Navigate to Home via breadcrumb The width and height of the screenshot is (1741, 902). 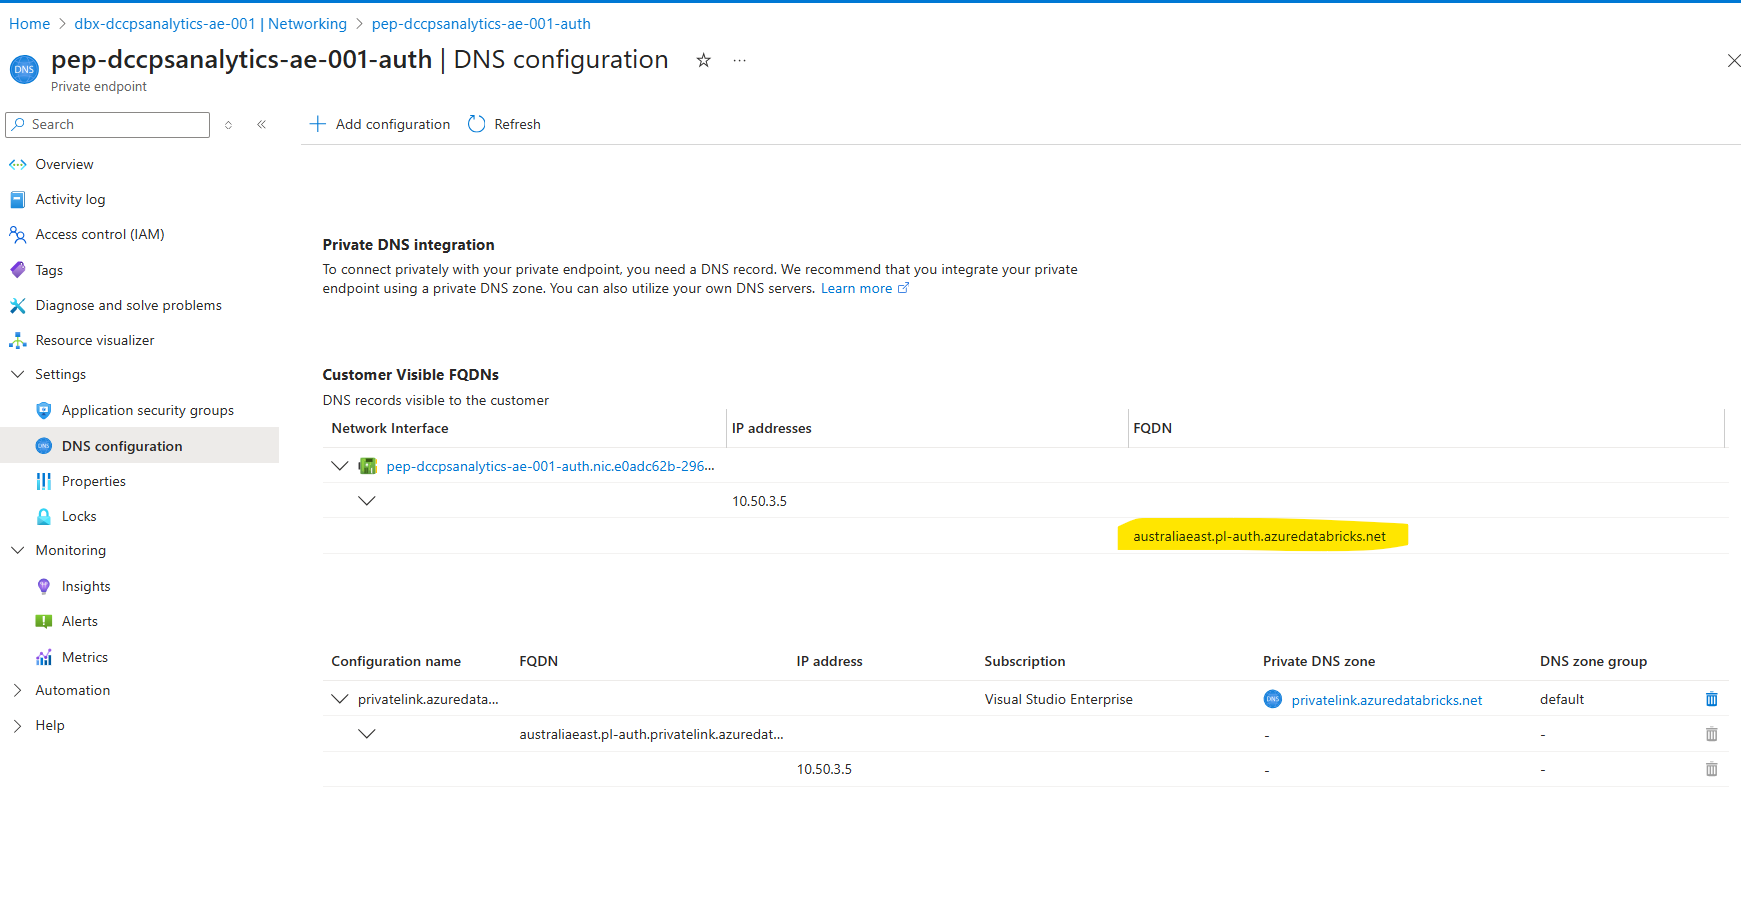(x=29, y=23)
